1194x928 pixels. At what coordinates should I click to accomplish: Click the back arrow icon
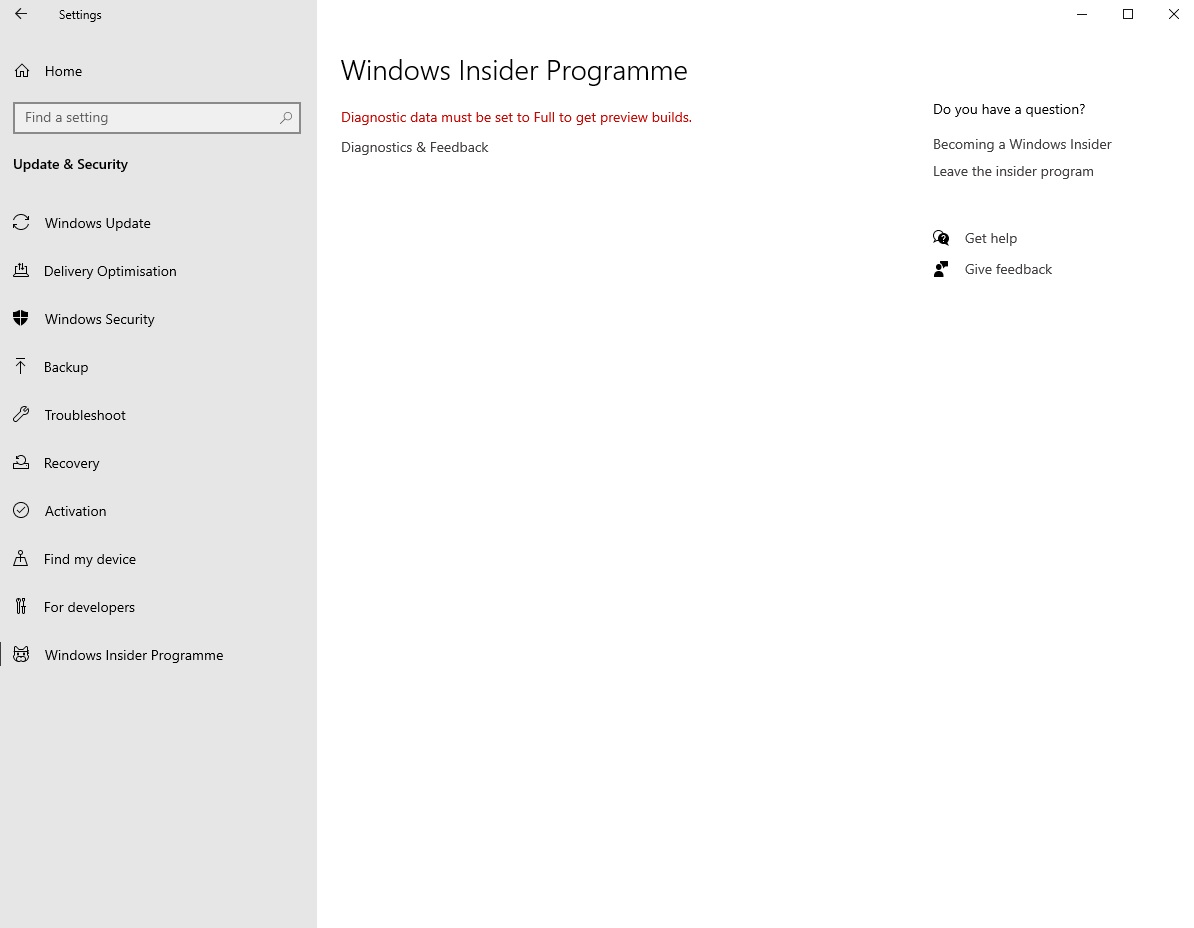[21, 14]
